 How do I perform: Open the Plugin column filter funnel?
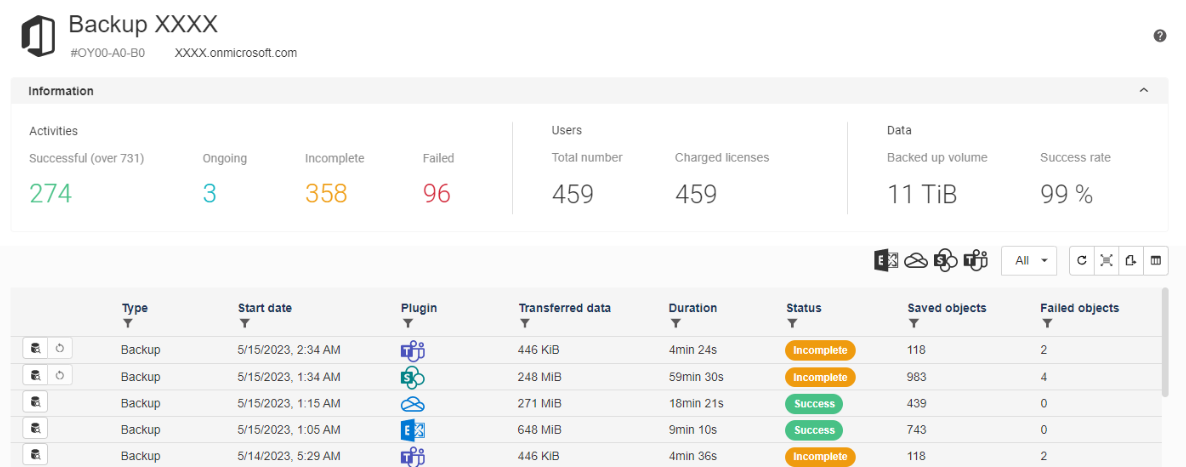[407, 323]
